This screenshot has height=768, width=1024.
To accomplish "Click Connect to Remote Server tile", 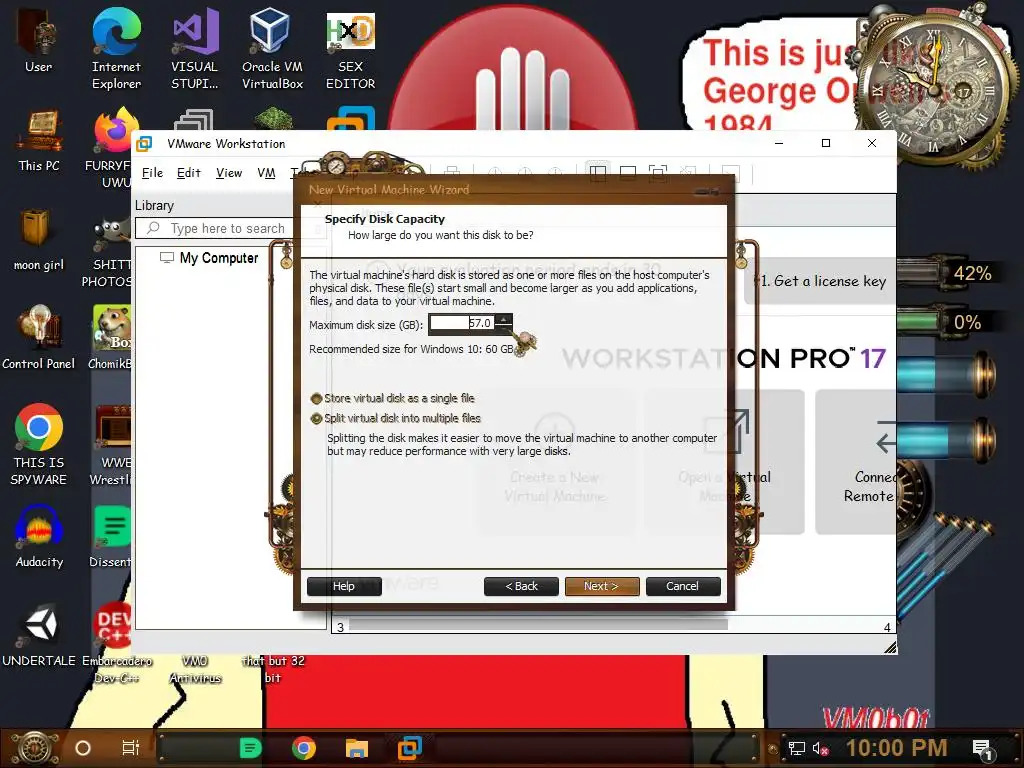I will [x=856, y=462].
